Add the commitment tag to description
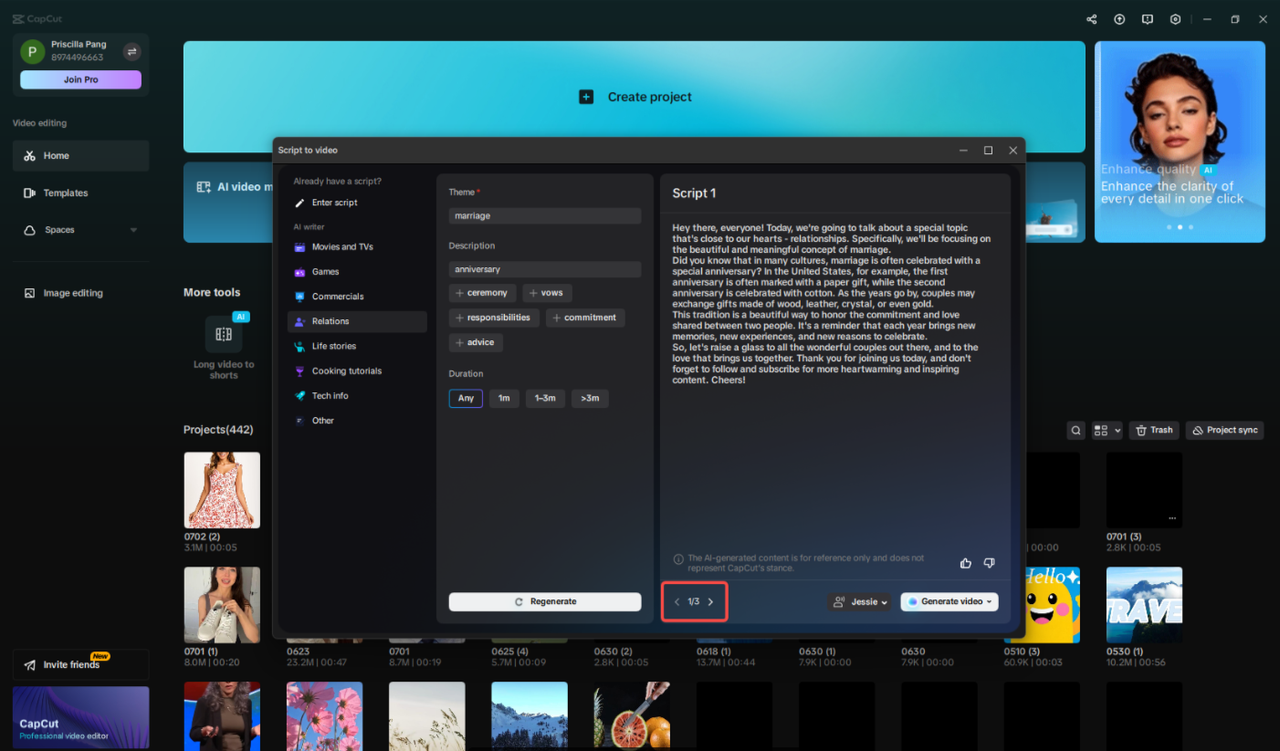This screenshot has width=1280, height=751. coord(585,318)
